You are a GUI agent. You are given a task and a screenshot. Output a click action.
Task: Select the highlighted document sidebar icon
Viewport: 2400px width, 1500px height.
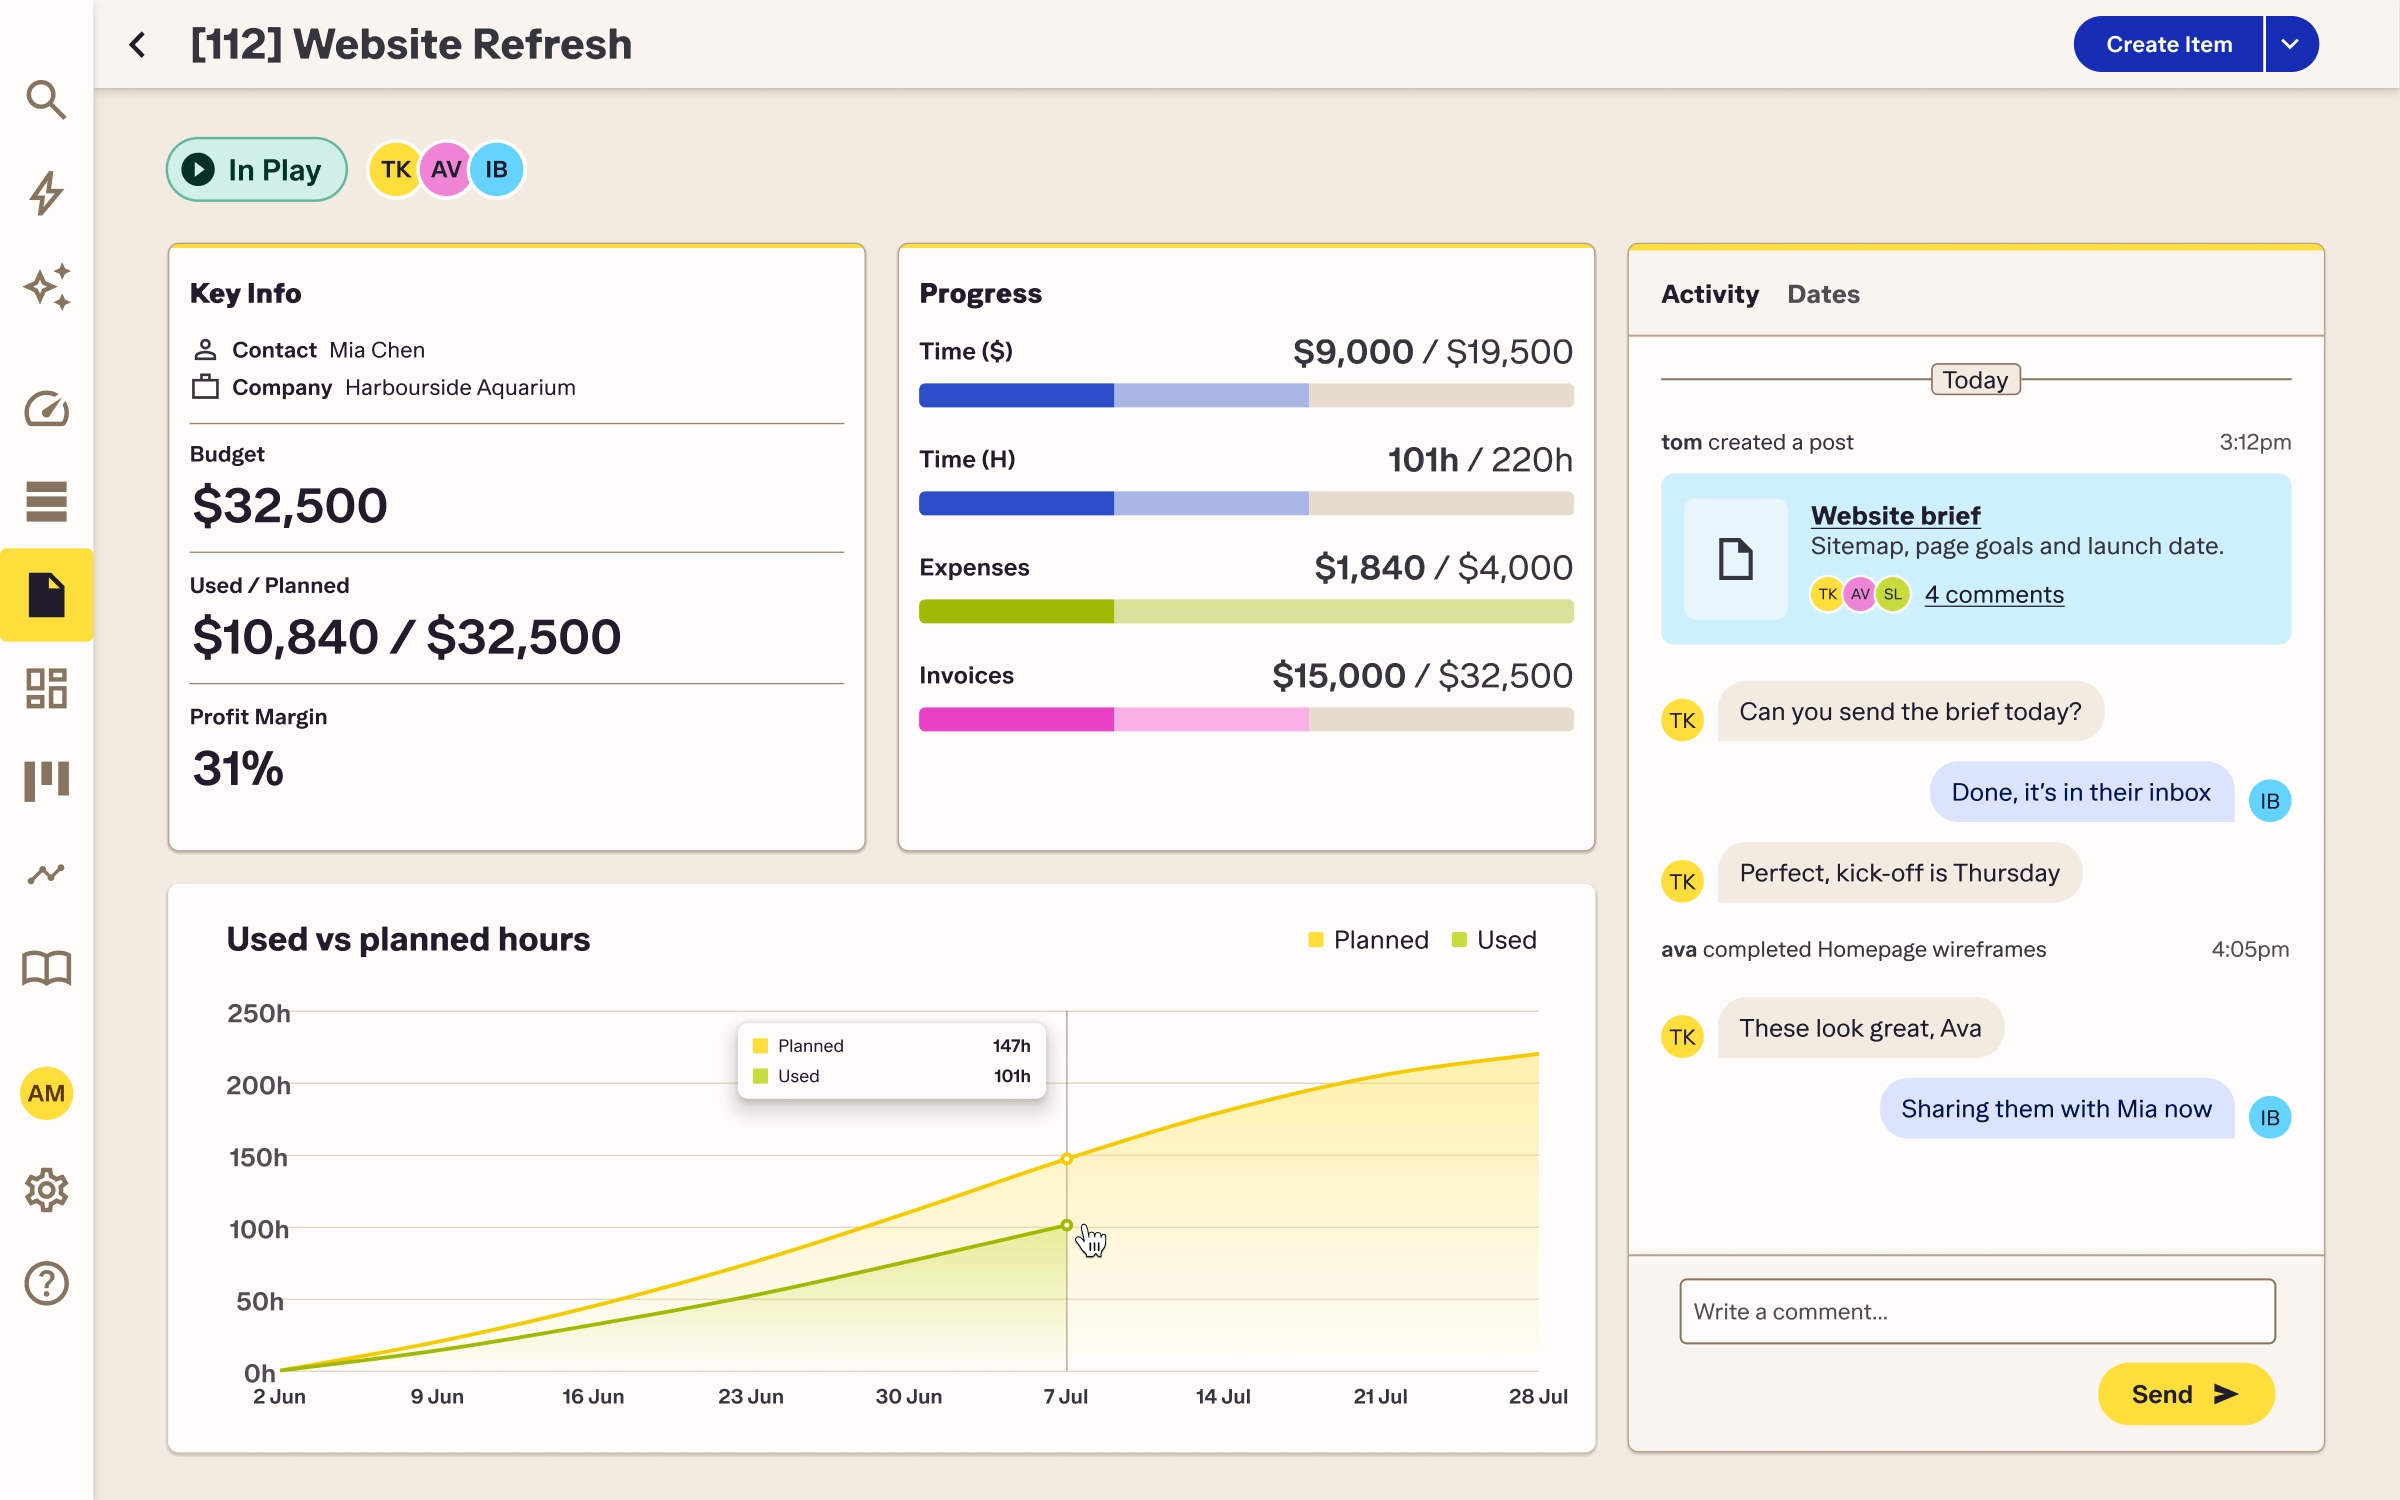click(x=46, y=595)
